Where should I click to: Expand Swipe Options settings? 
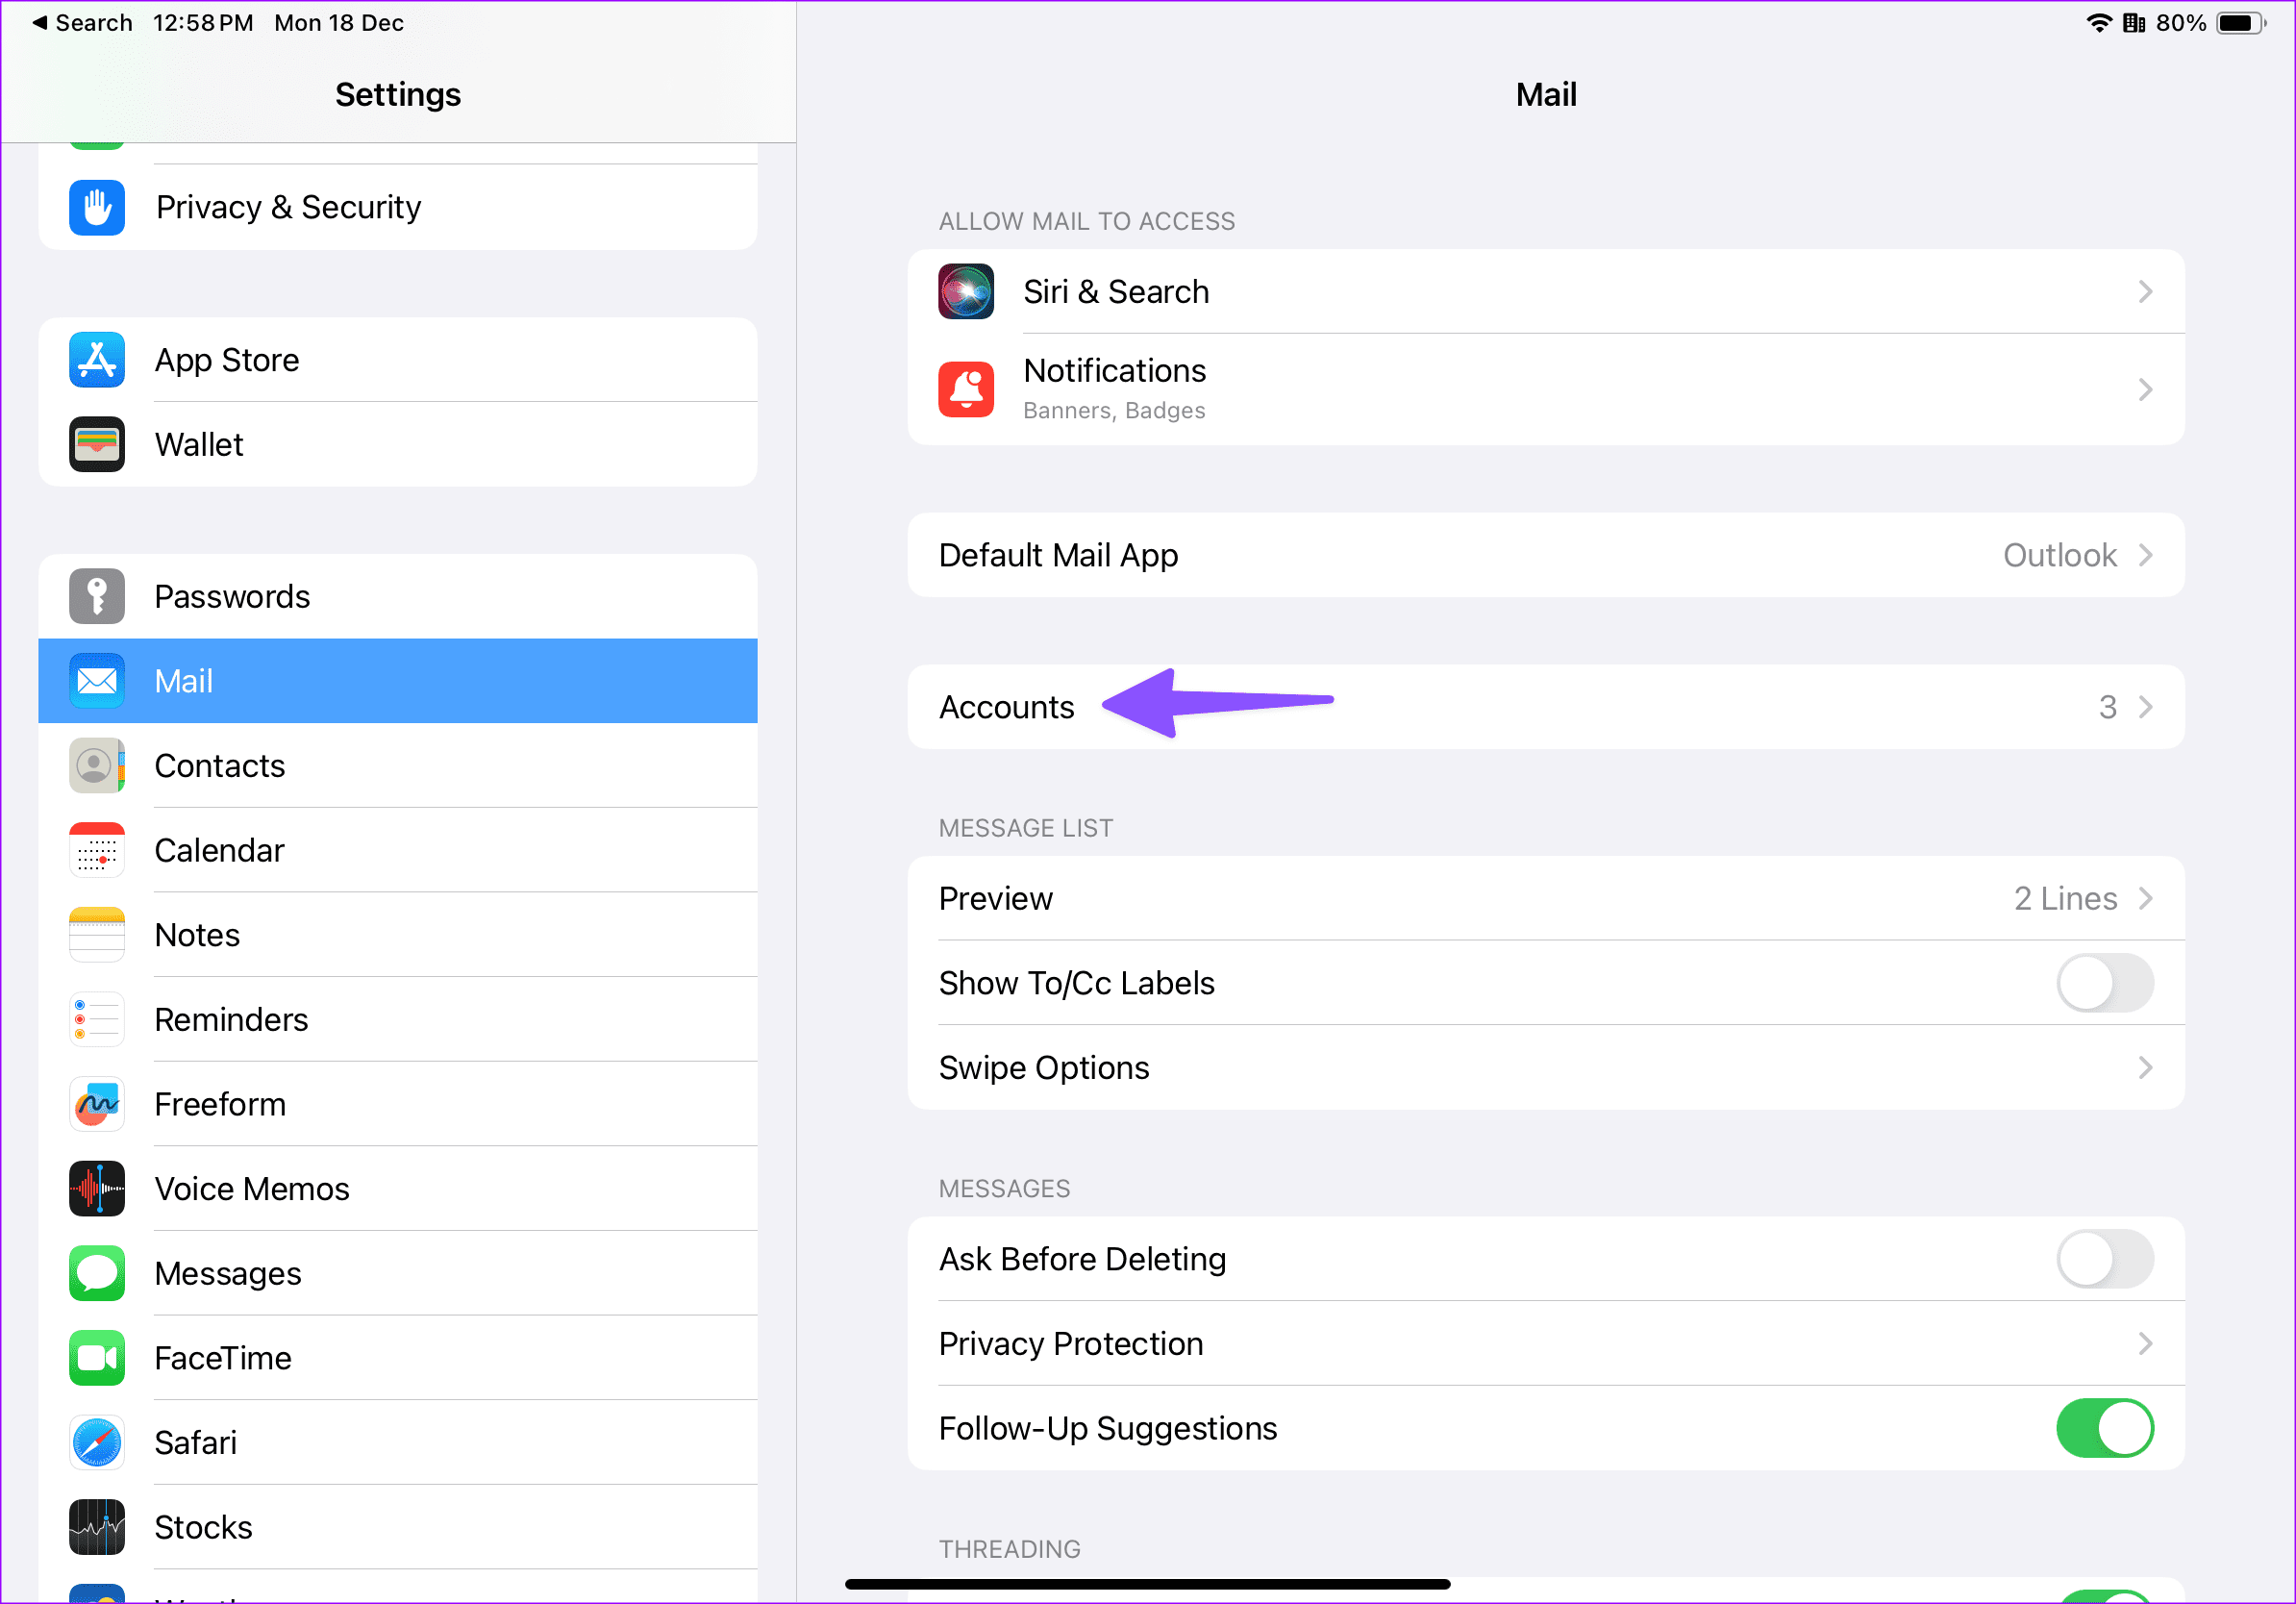tap(1548, 1066)
